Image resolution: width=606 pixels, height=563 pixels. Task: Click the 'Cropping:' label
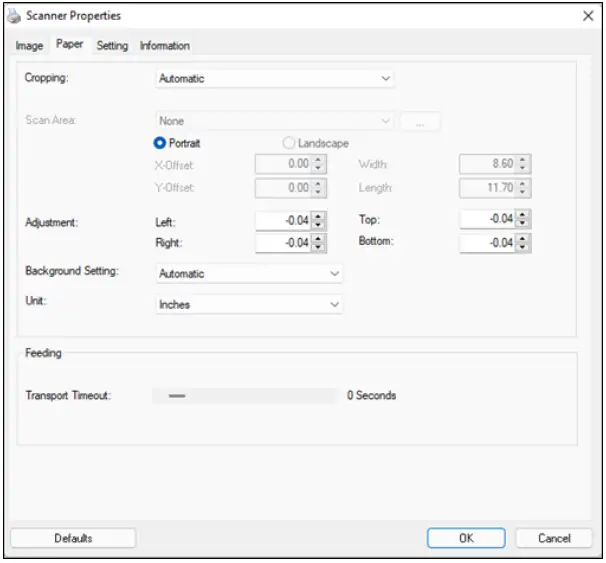coord(46,78)
